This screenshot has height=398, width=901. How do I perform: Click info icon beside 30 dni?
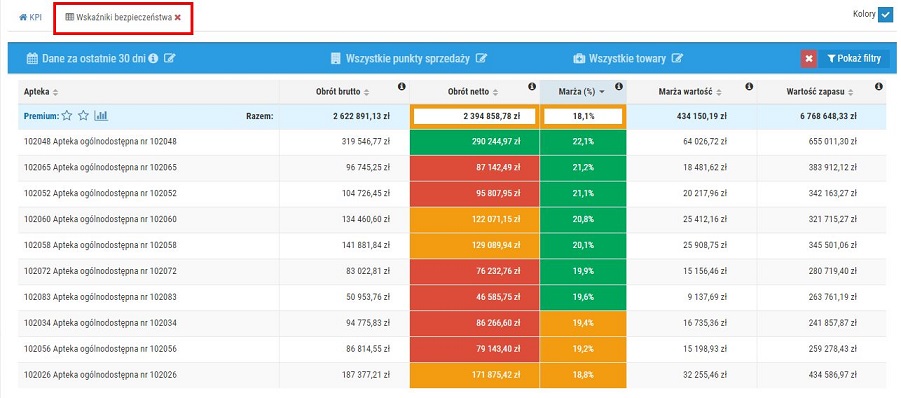click(153, 58)
